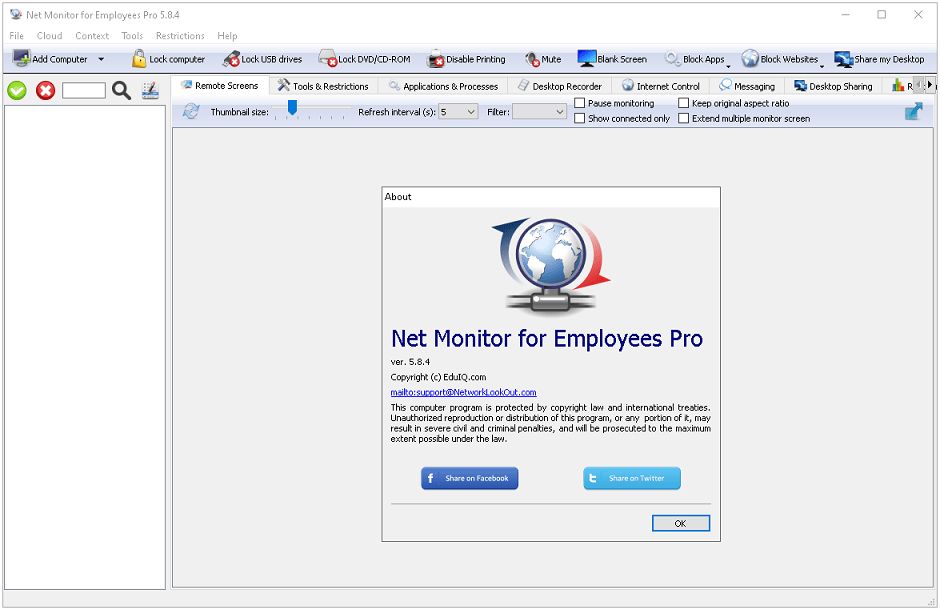Switch to the Tools & Restrictions tab
Screen dimensions: 940x610
coord(323,86)
